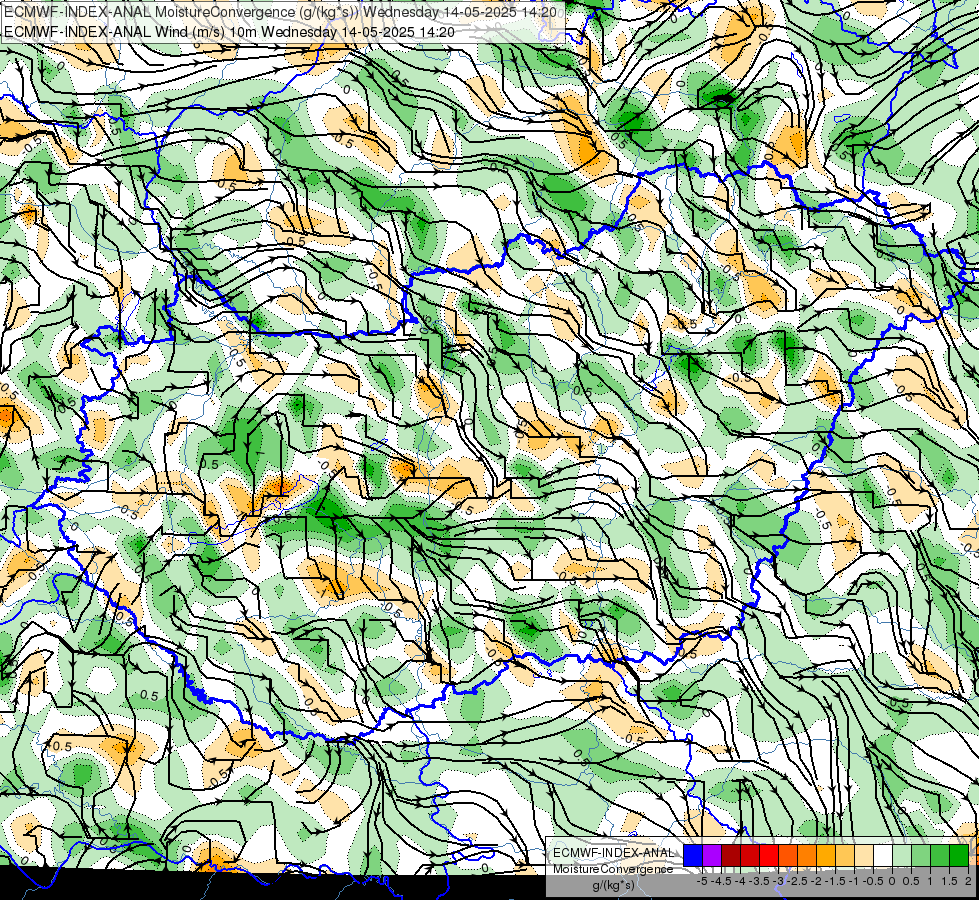
Task: Click the g/(kg*s) unit label in legend
Action: pyautogui.click(x=614, y=886)
